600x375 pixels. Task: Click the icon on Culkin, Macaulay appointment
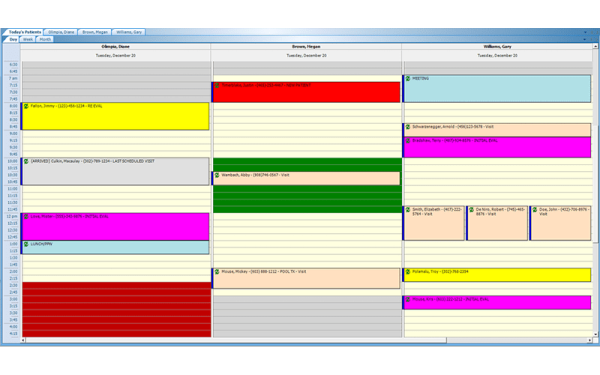coord(26,161)
